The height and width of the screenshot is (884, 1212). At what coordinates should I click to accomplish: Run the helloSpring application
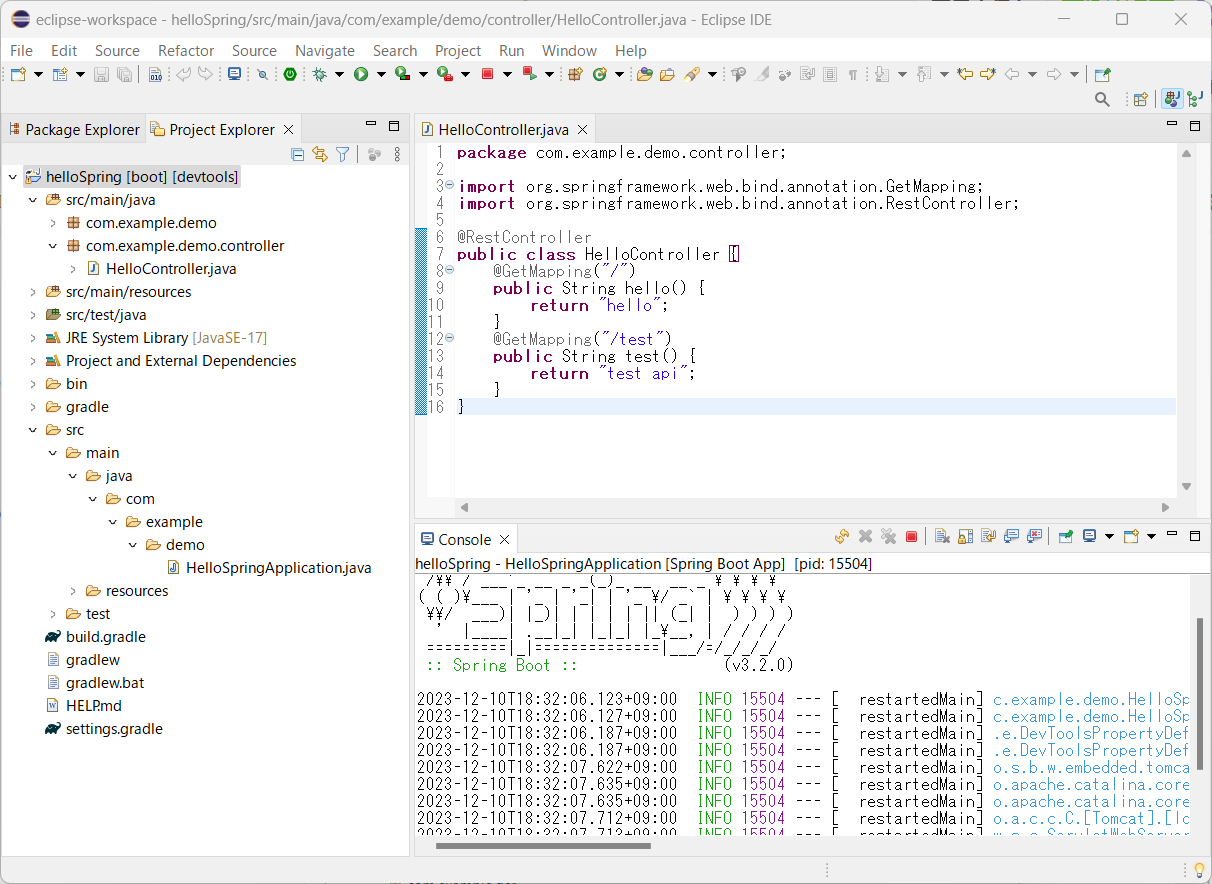361,74
